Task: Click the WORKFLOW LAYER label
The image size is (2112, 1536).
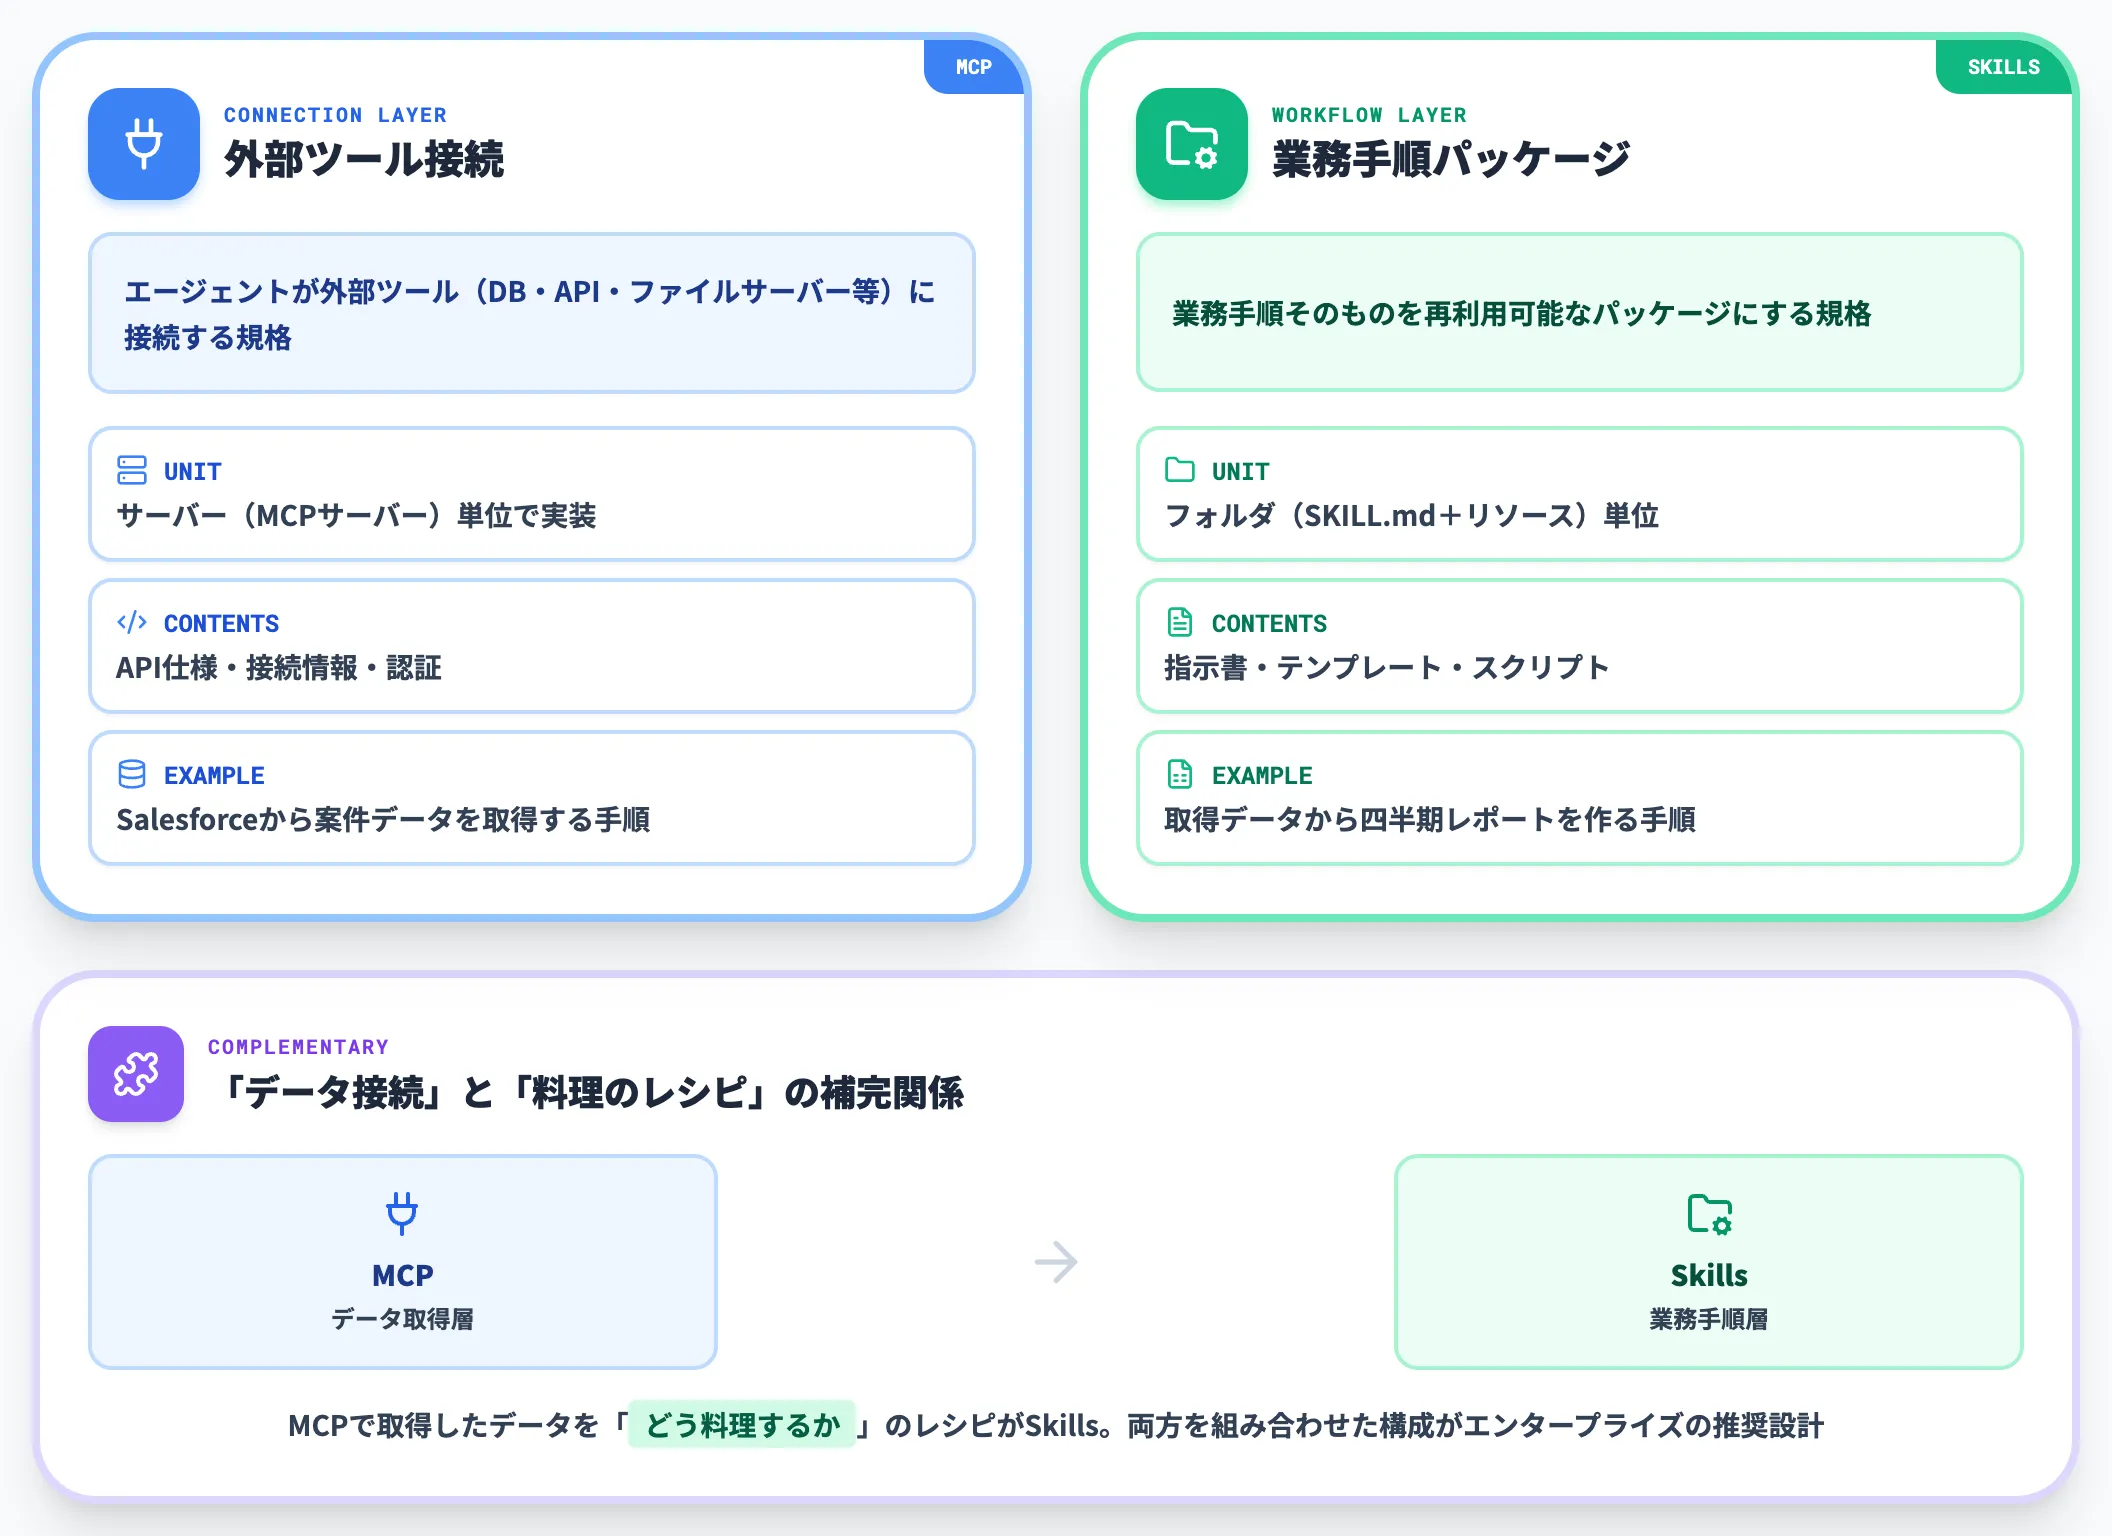Action: point(1369,115)
